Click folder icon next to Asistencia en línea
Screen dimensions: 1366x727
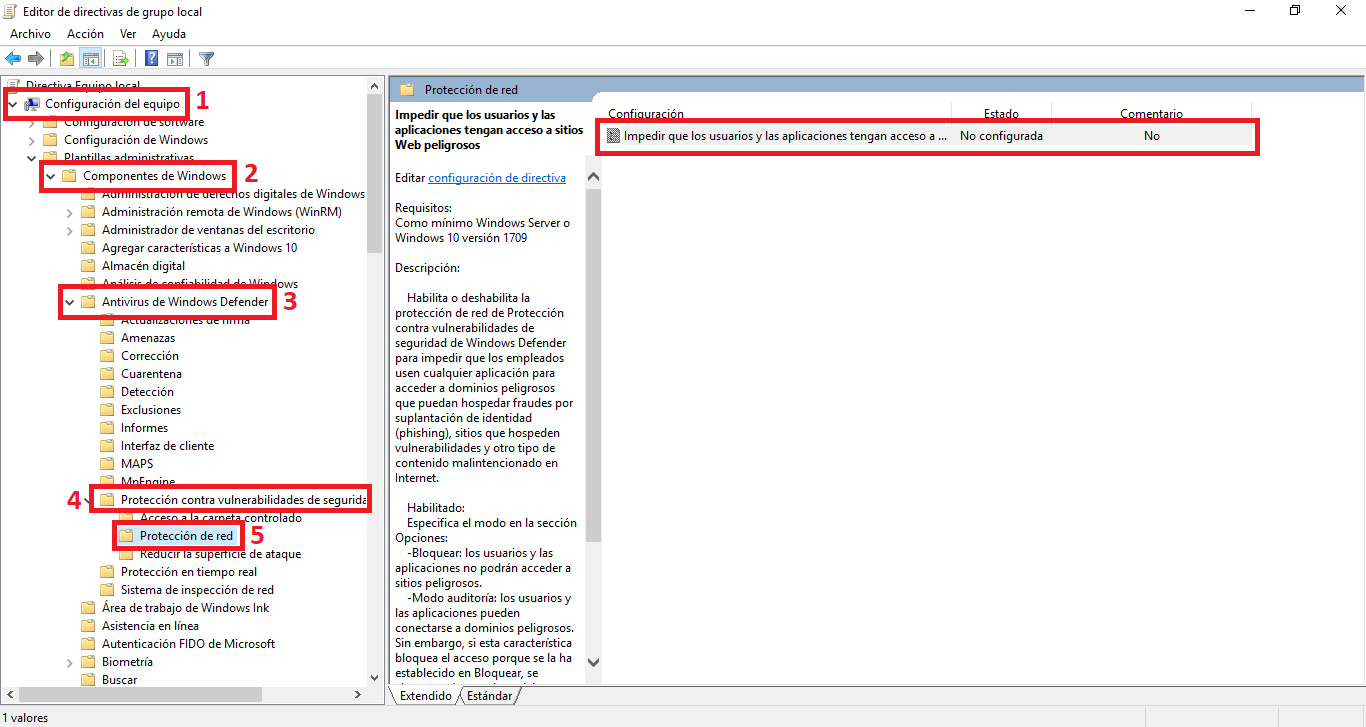[89, 626]
